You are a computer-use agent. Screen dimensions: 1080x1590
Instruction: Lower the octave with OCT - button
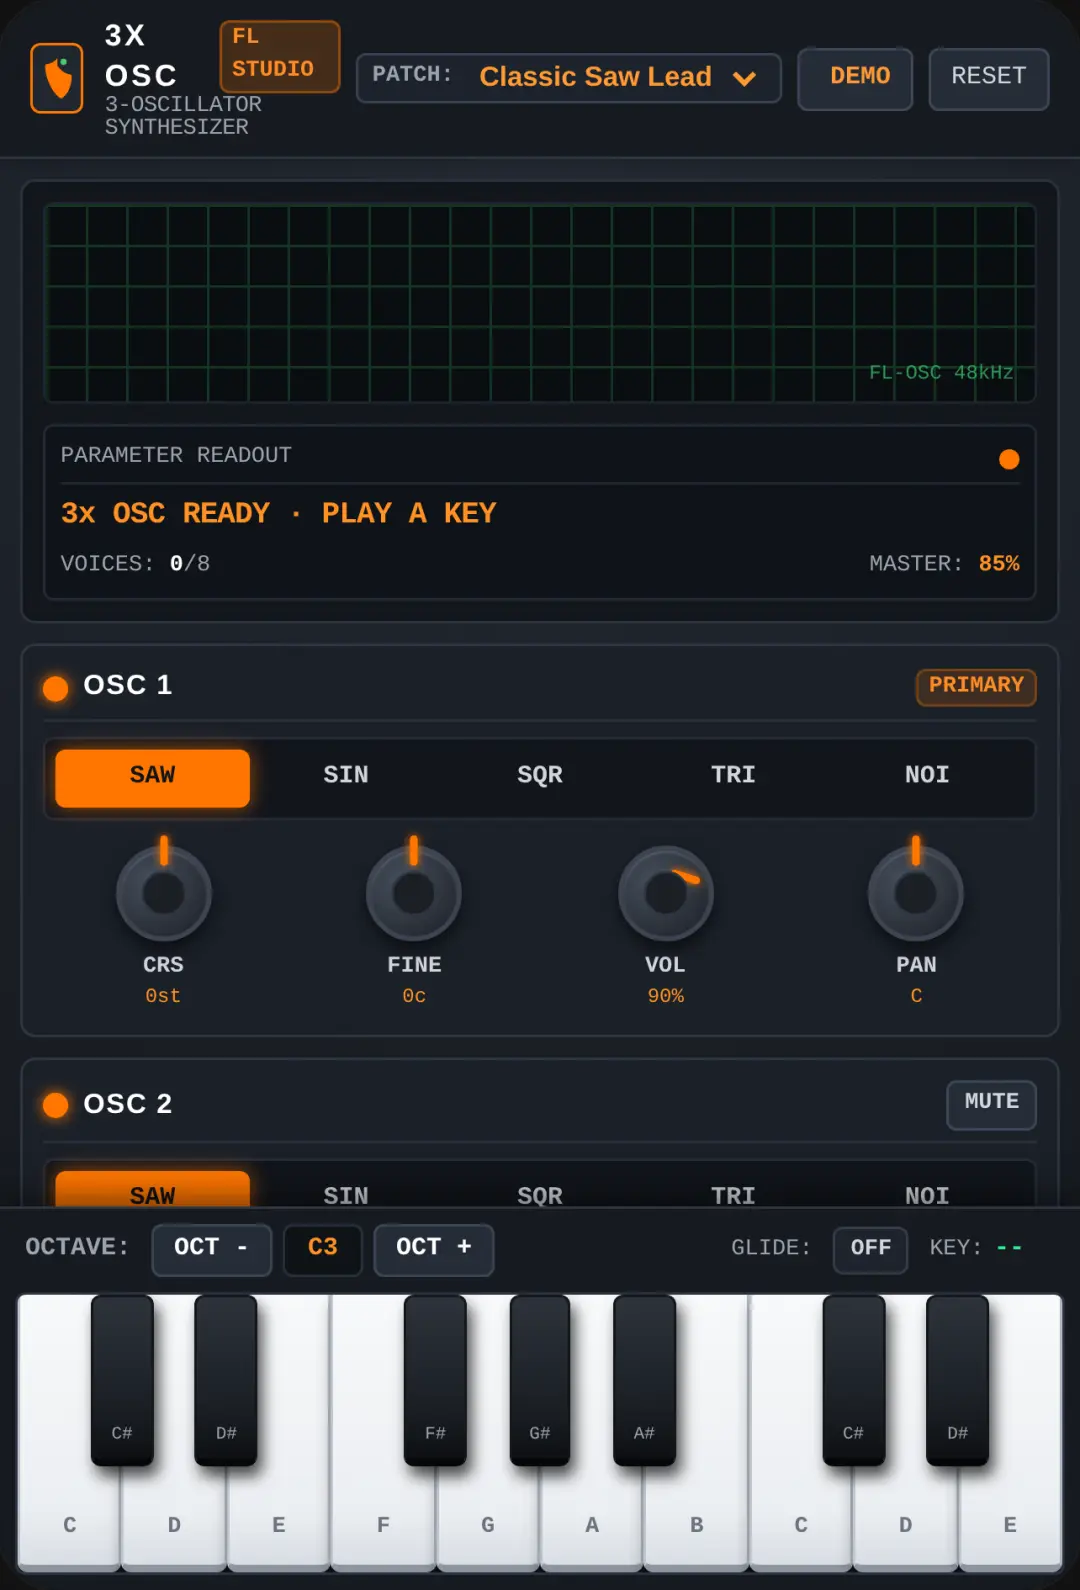point(211,1249)
